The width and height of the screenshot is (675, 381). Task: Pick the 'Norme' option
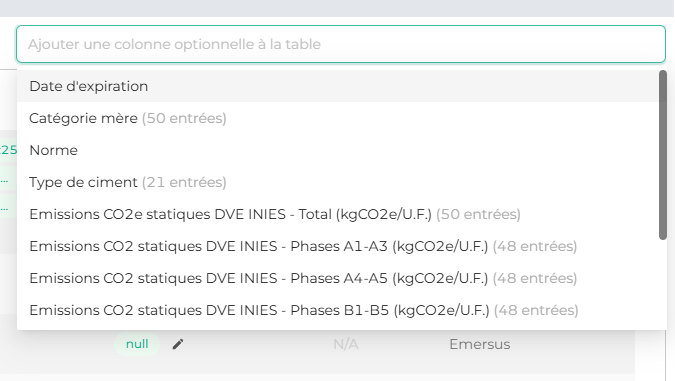[338, 150]
